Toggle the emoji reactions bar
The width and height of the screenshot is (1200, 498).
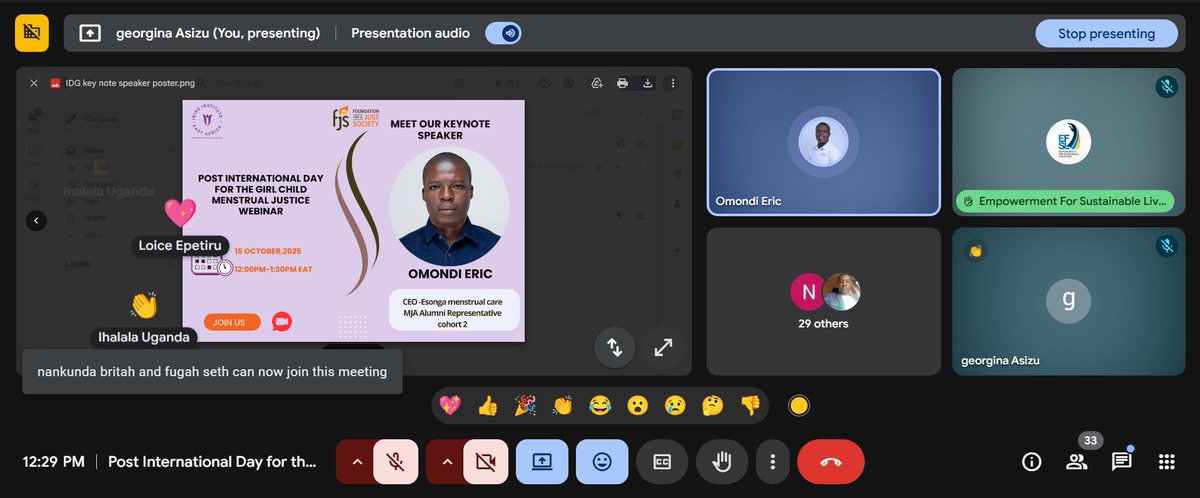click(x=602, y=462)
